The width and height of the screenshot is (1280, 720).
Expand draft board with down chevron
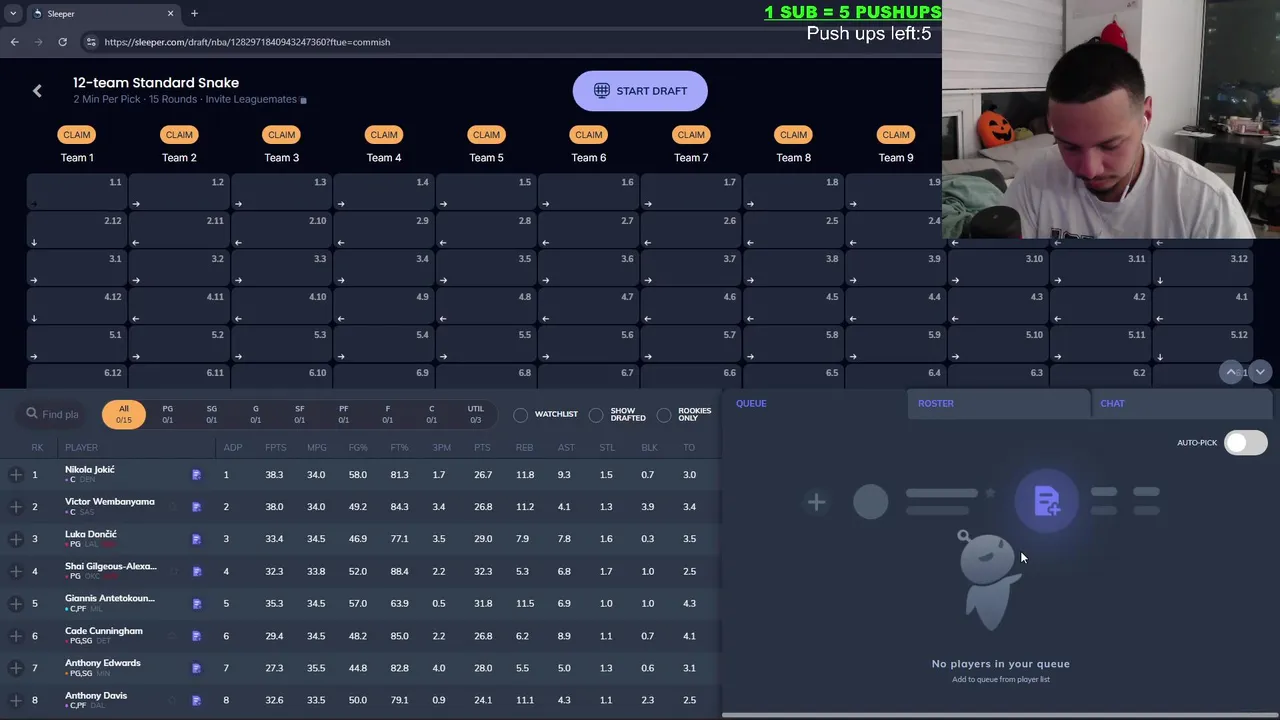1260,371
